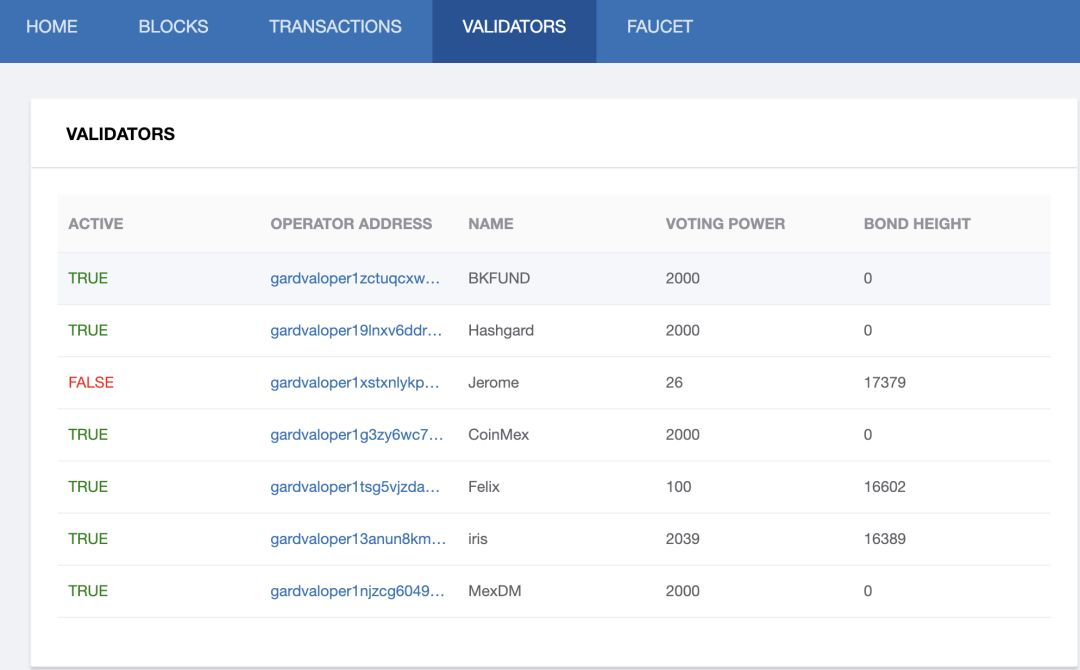
Task: Switch to the TRANSACTIONS tab
Action: pyautogui.click(x=335, y=27)
